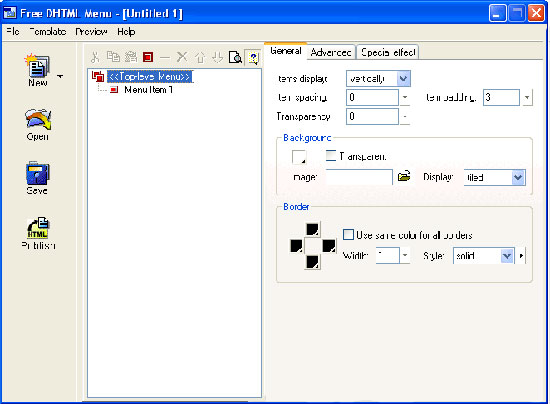This screenshot has height=404, width=550.
Task: Toggle the Transparent background checkbox
Action: (x=330, y=156)
